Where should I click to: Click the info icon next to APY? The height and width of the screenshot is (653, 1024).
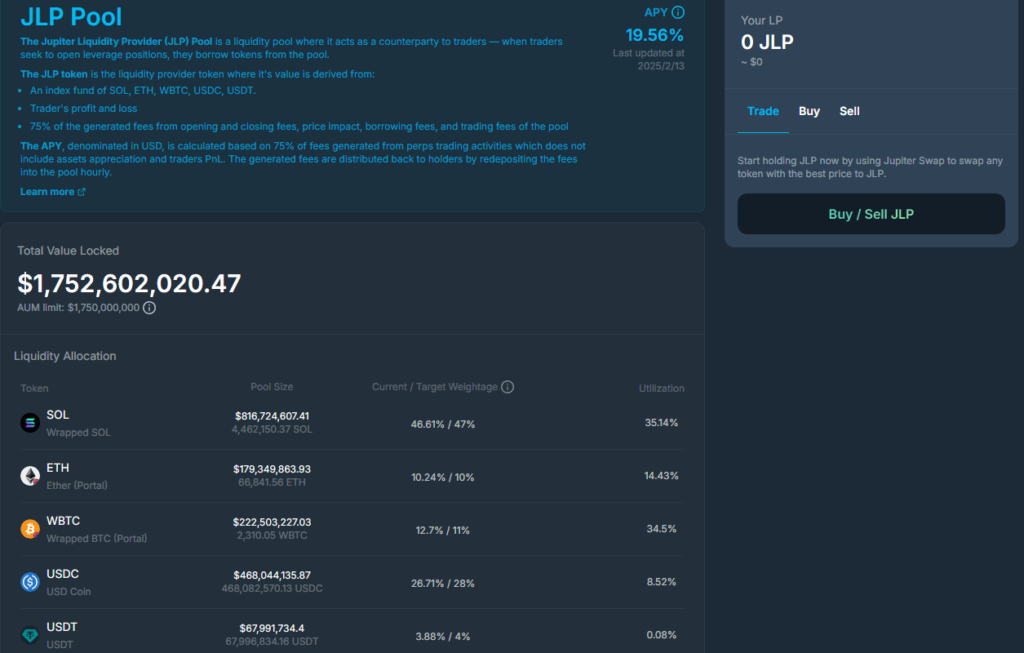click(x=678, y=13)
